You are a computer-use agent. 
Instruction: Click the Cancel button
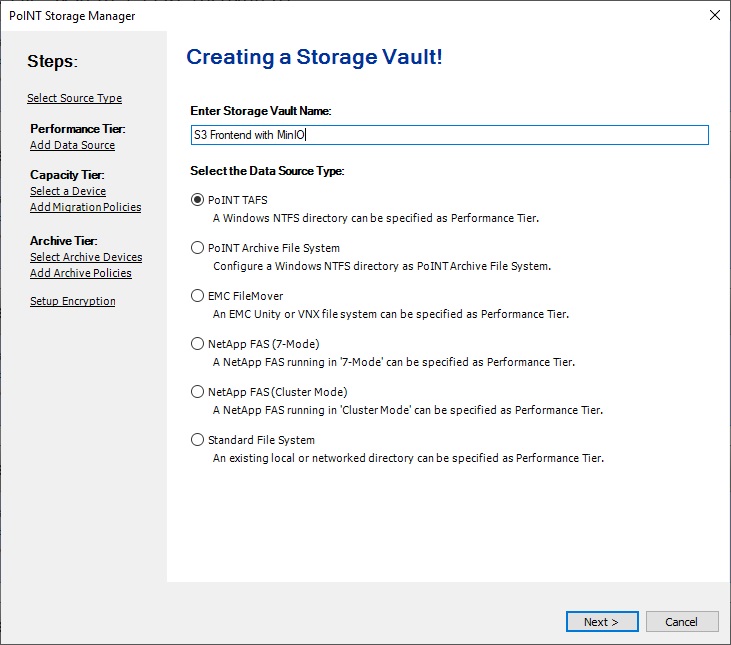tap(682, 622)
